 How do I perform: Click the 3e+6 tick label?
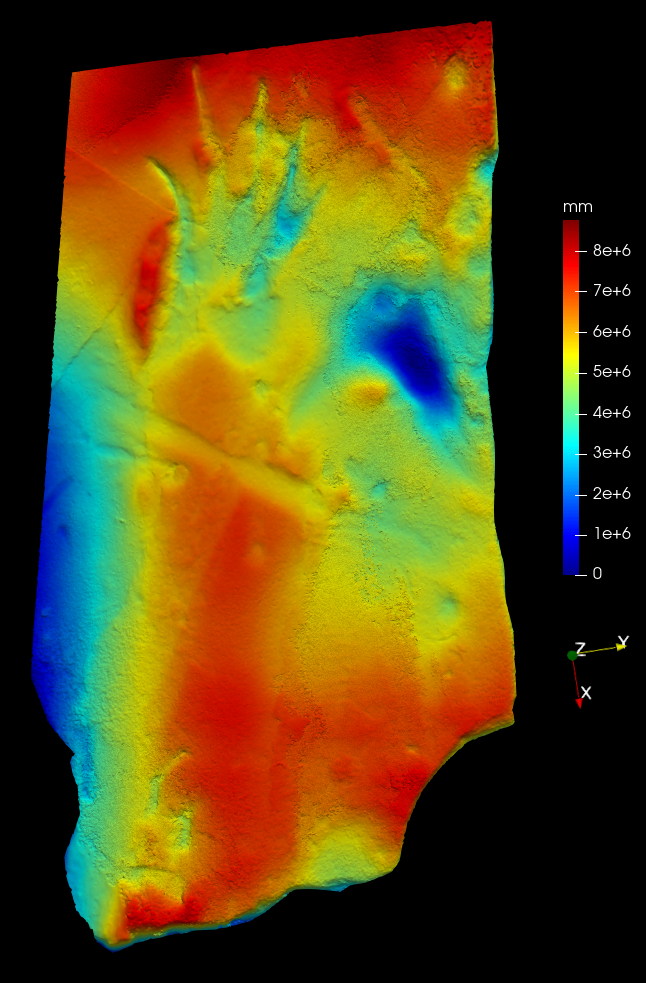pyautogui.click(x=611, y=453)
